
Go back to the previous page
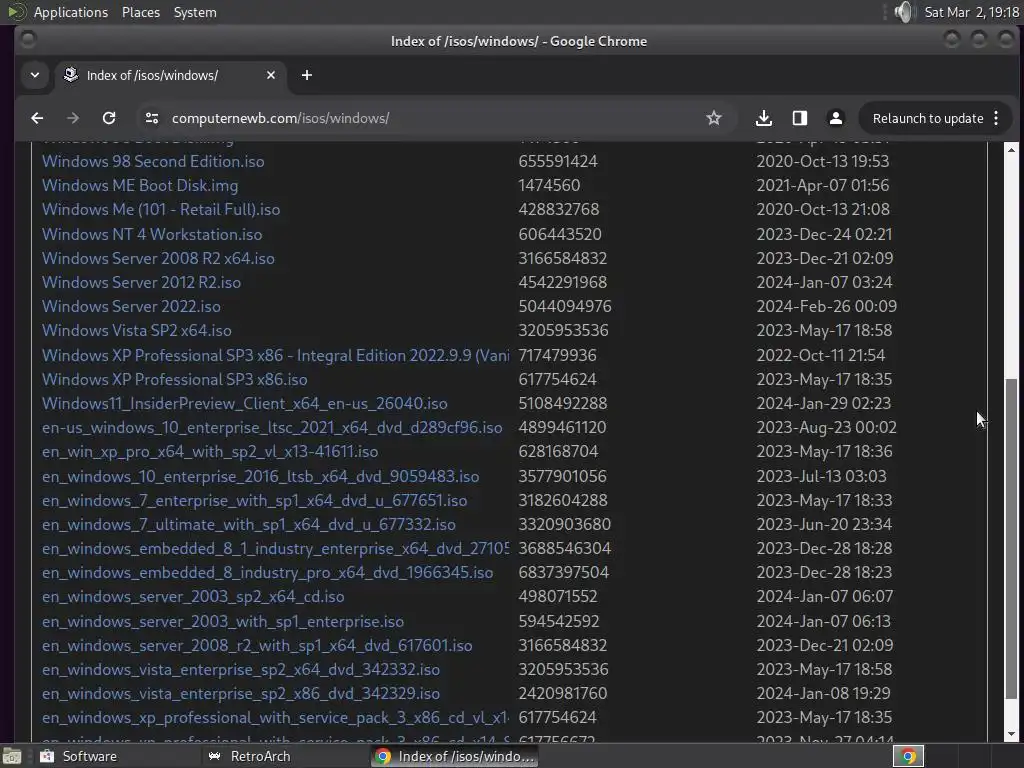(37, 118)
